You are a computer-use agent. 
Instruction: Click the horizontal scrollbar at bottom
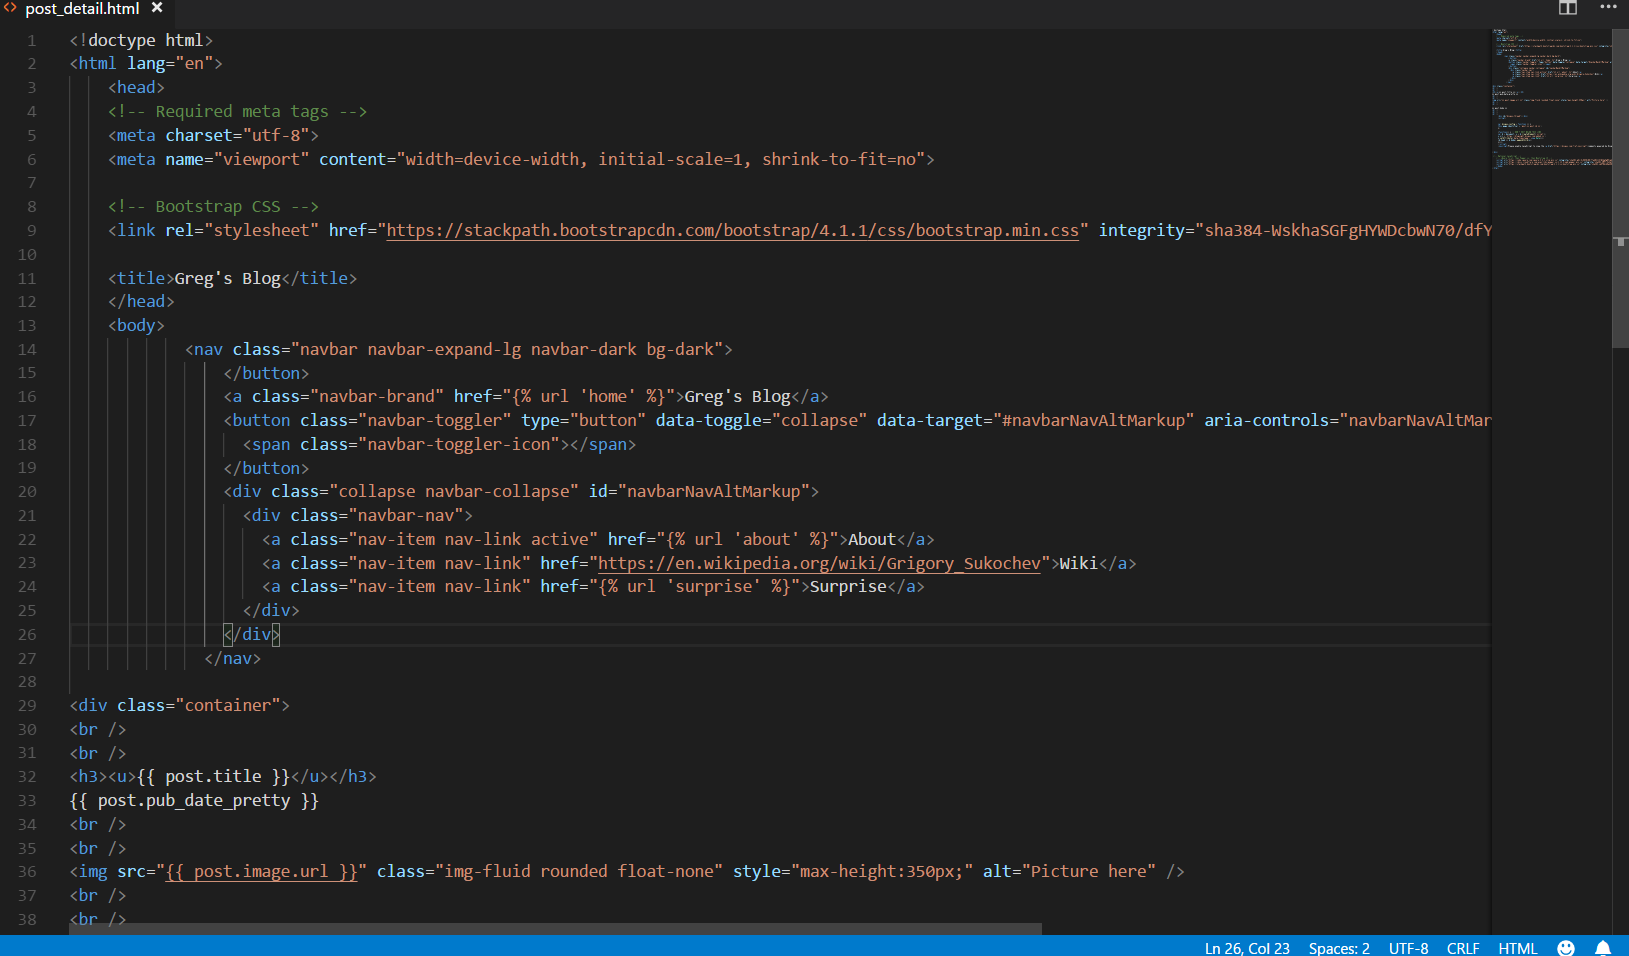(555, 929)
